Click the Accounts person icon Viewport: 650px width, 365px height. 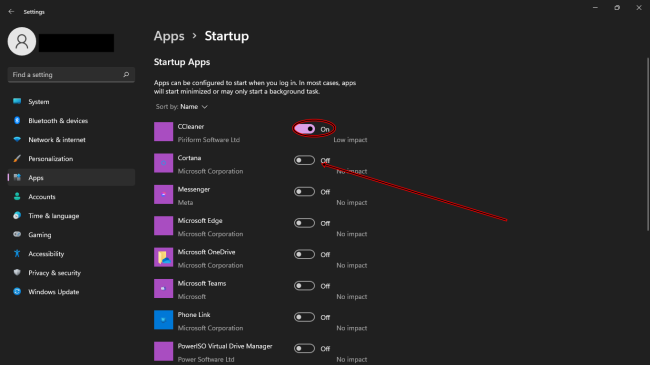pyautogui.click(x=17, y=197)
